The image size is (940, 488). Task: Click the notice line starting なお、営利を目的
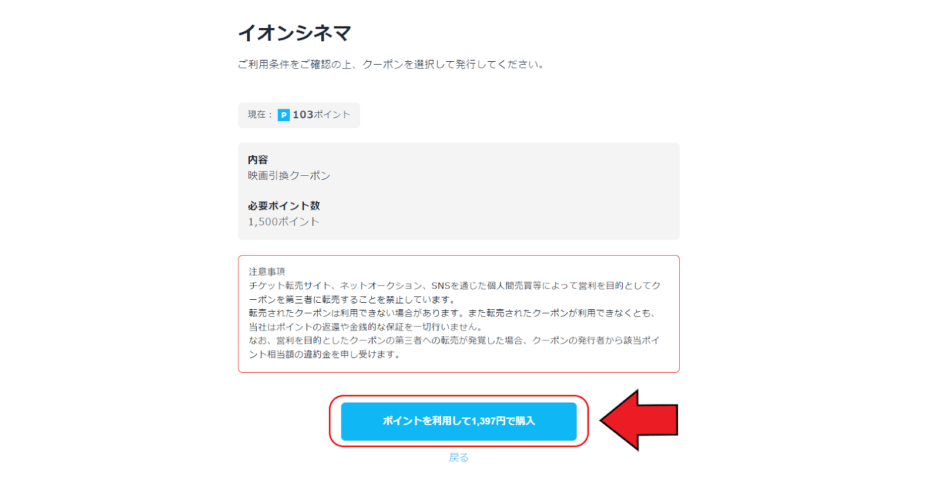(x=454, y=340)
